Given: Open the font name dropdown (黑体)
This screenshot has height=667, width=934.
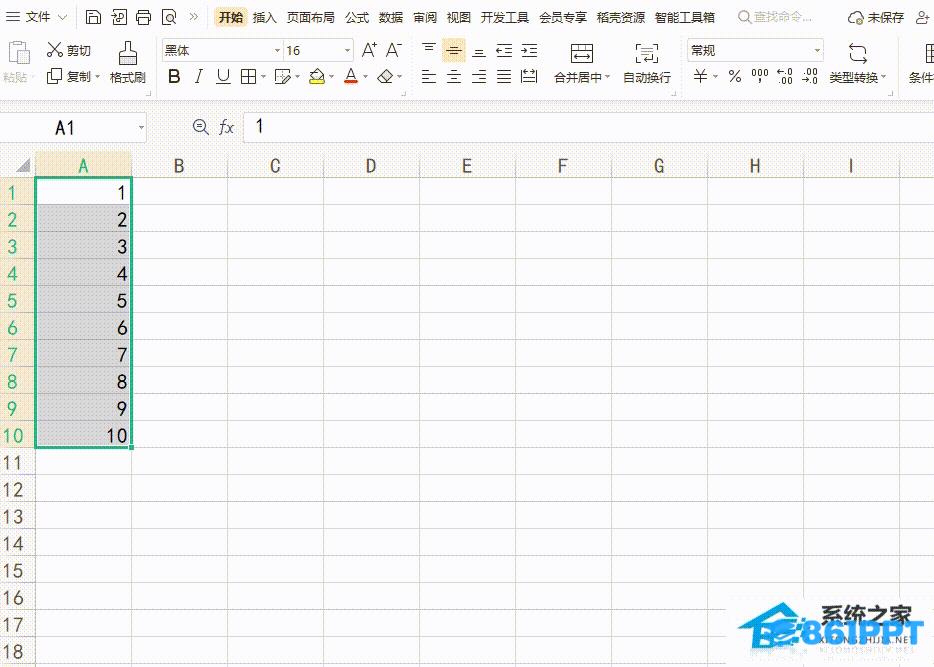Looking at the screenshot, I should click(x=277, y=51).
